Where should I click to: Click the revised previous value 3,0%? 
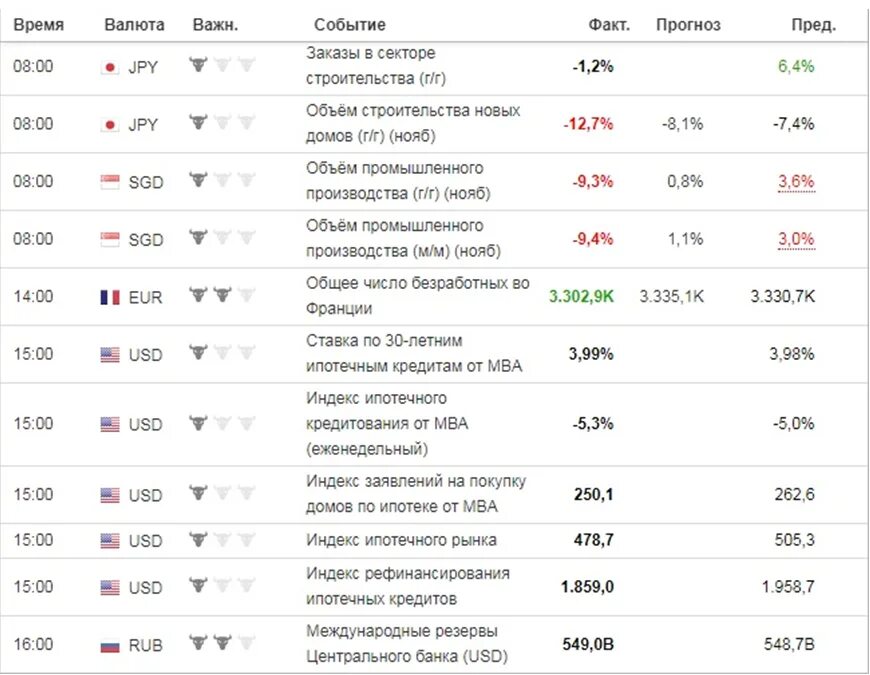click(x=796, y=239)
